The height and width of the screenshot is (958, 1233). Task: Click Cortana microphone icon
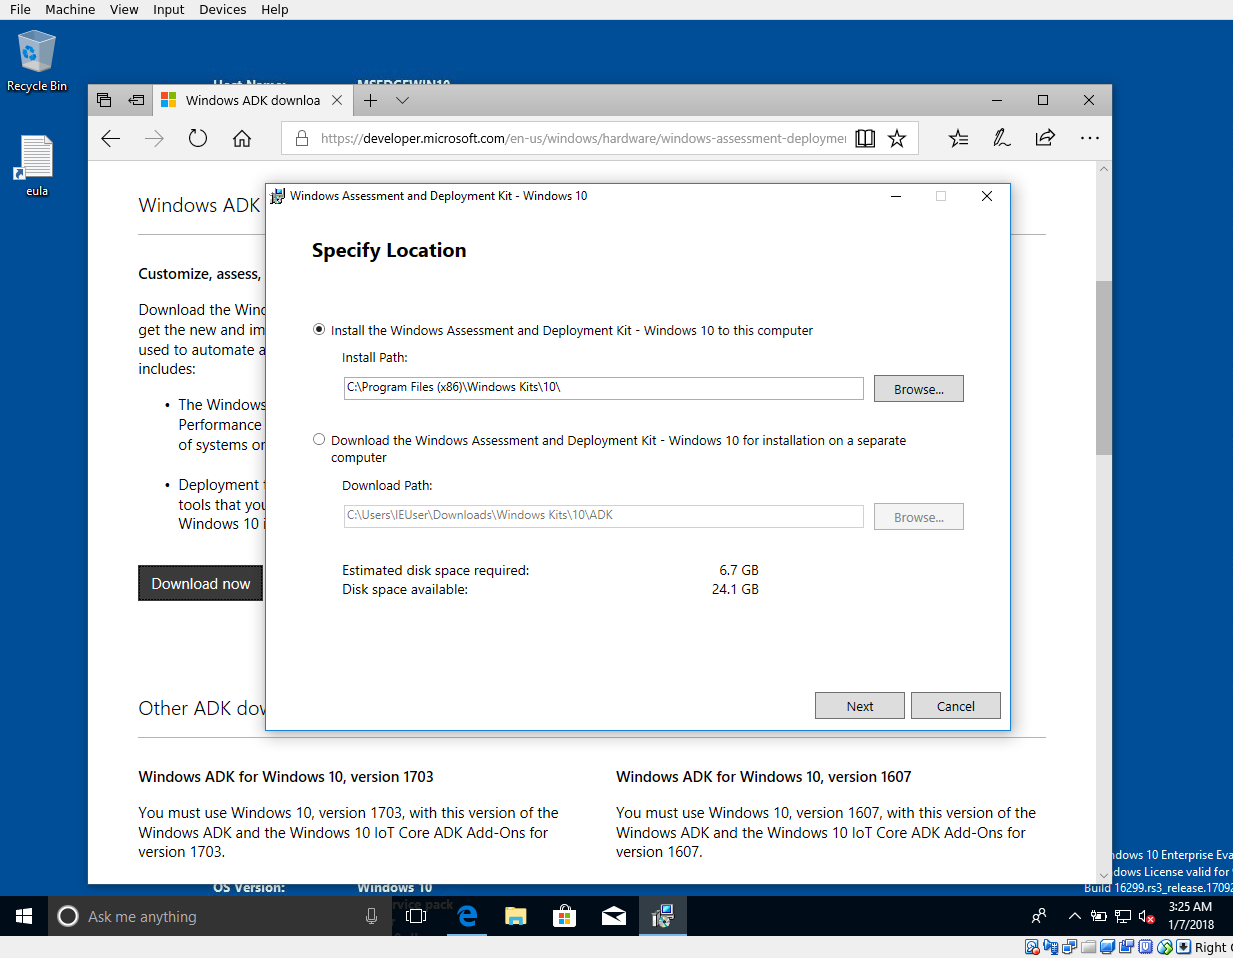[x=371, y=916]
